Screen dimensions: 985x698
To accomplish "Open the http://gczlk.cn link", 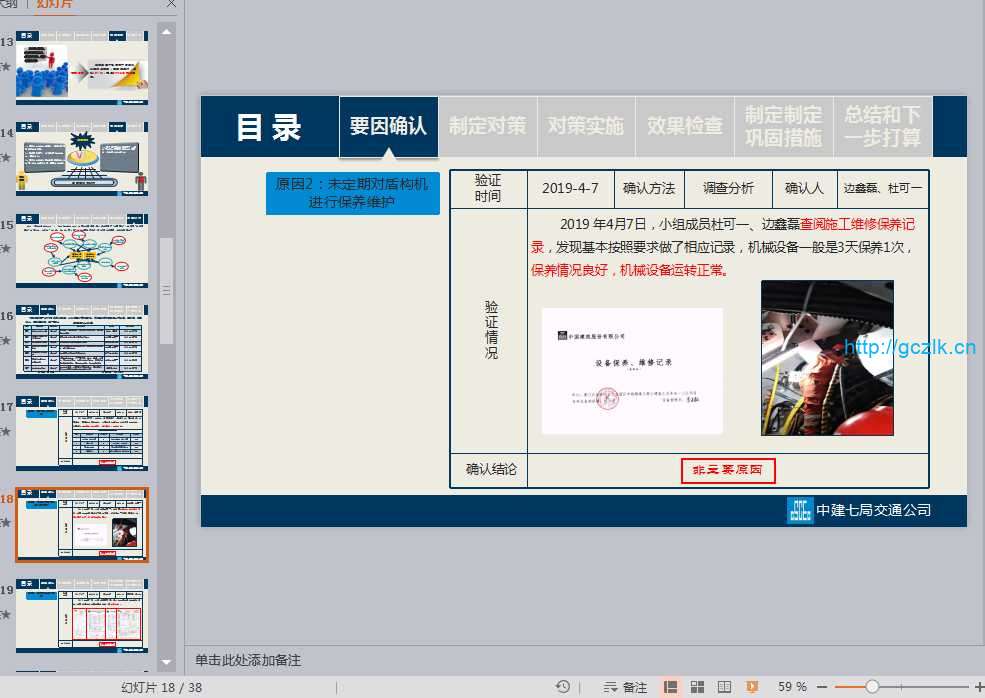I will click(x=909, y=348).
